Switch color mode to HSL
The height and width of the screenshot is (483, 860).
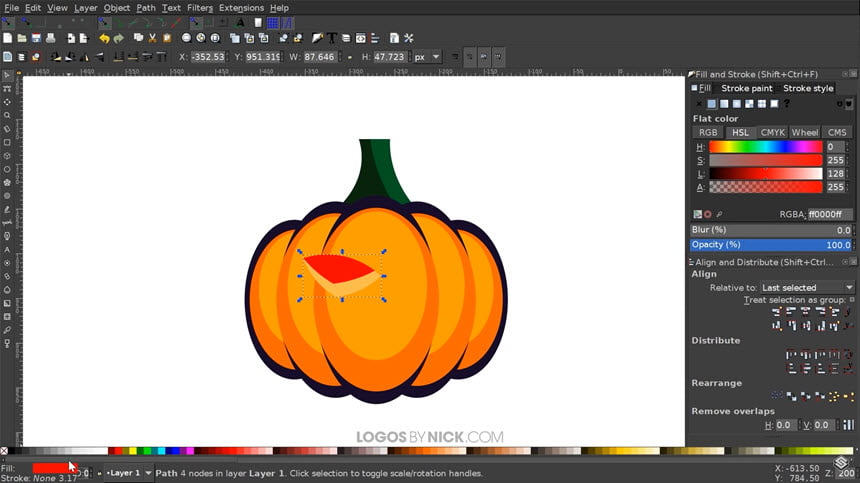click(x=740, y=133)
